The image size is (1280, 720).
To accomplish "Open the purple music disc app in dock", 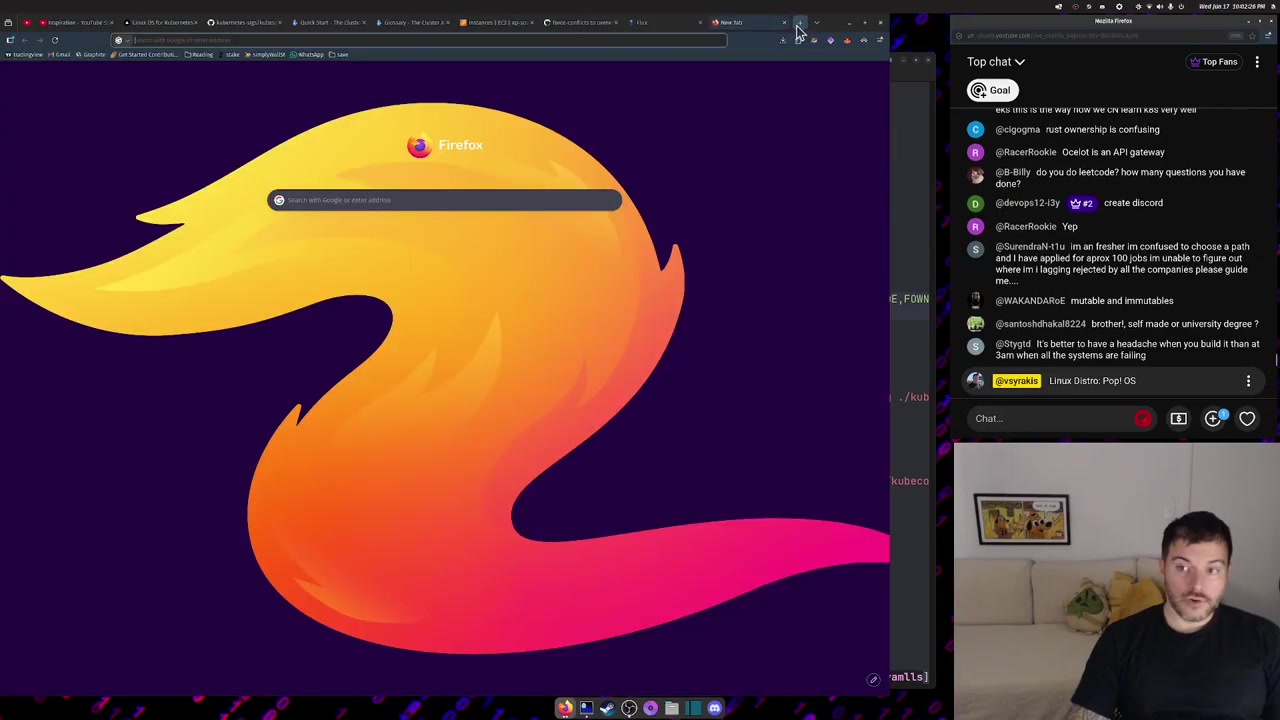I will click(650, 708).
